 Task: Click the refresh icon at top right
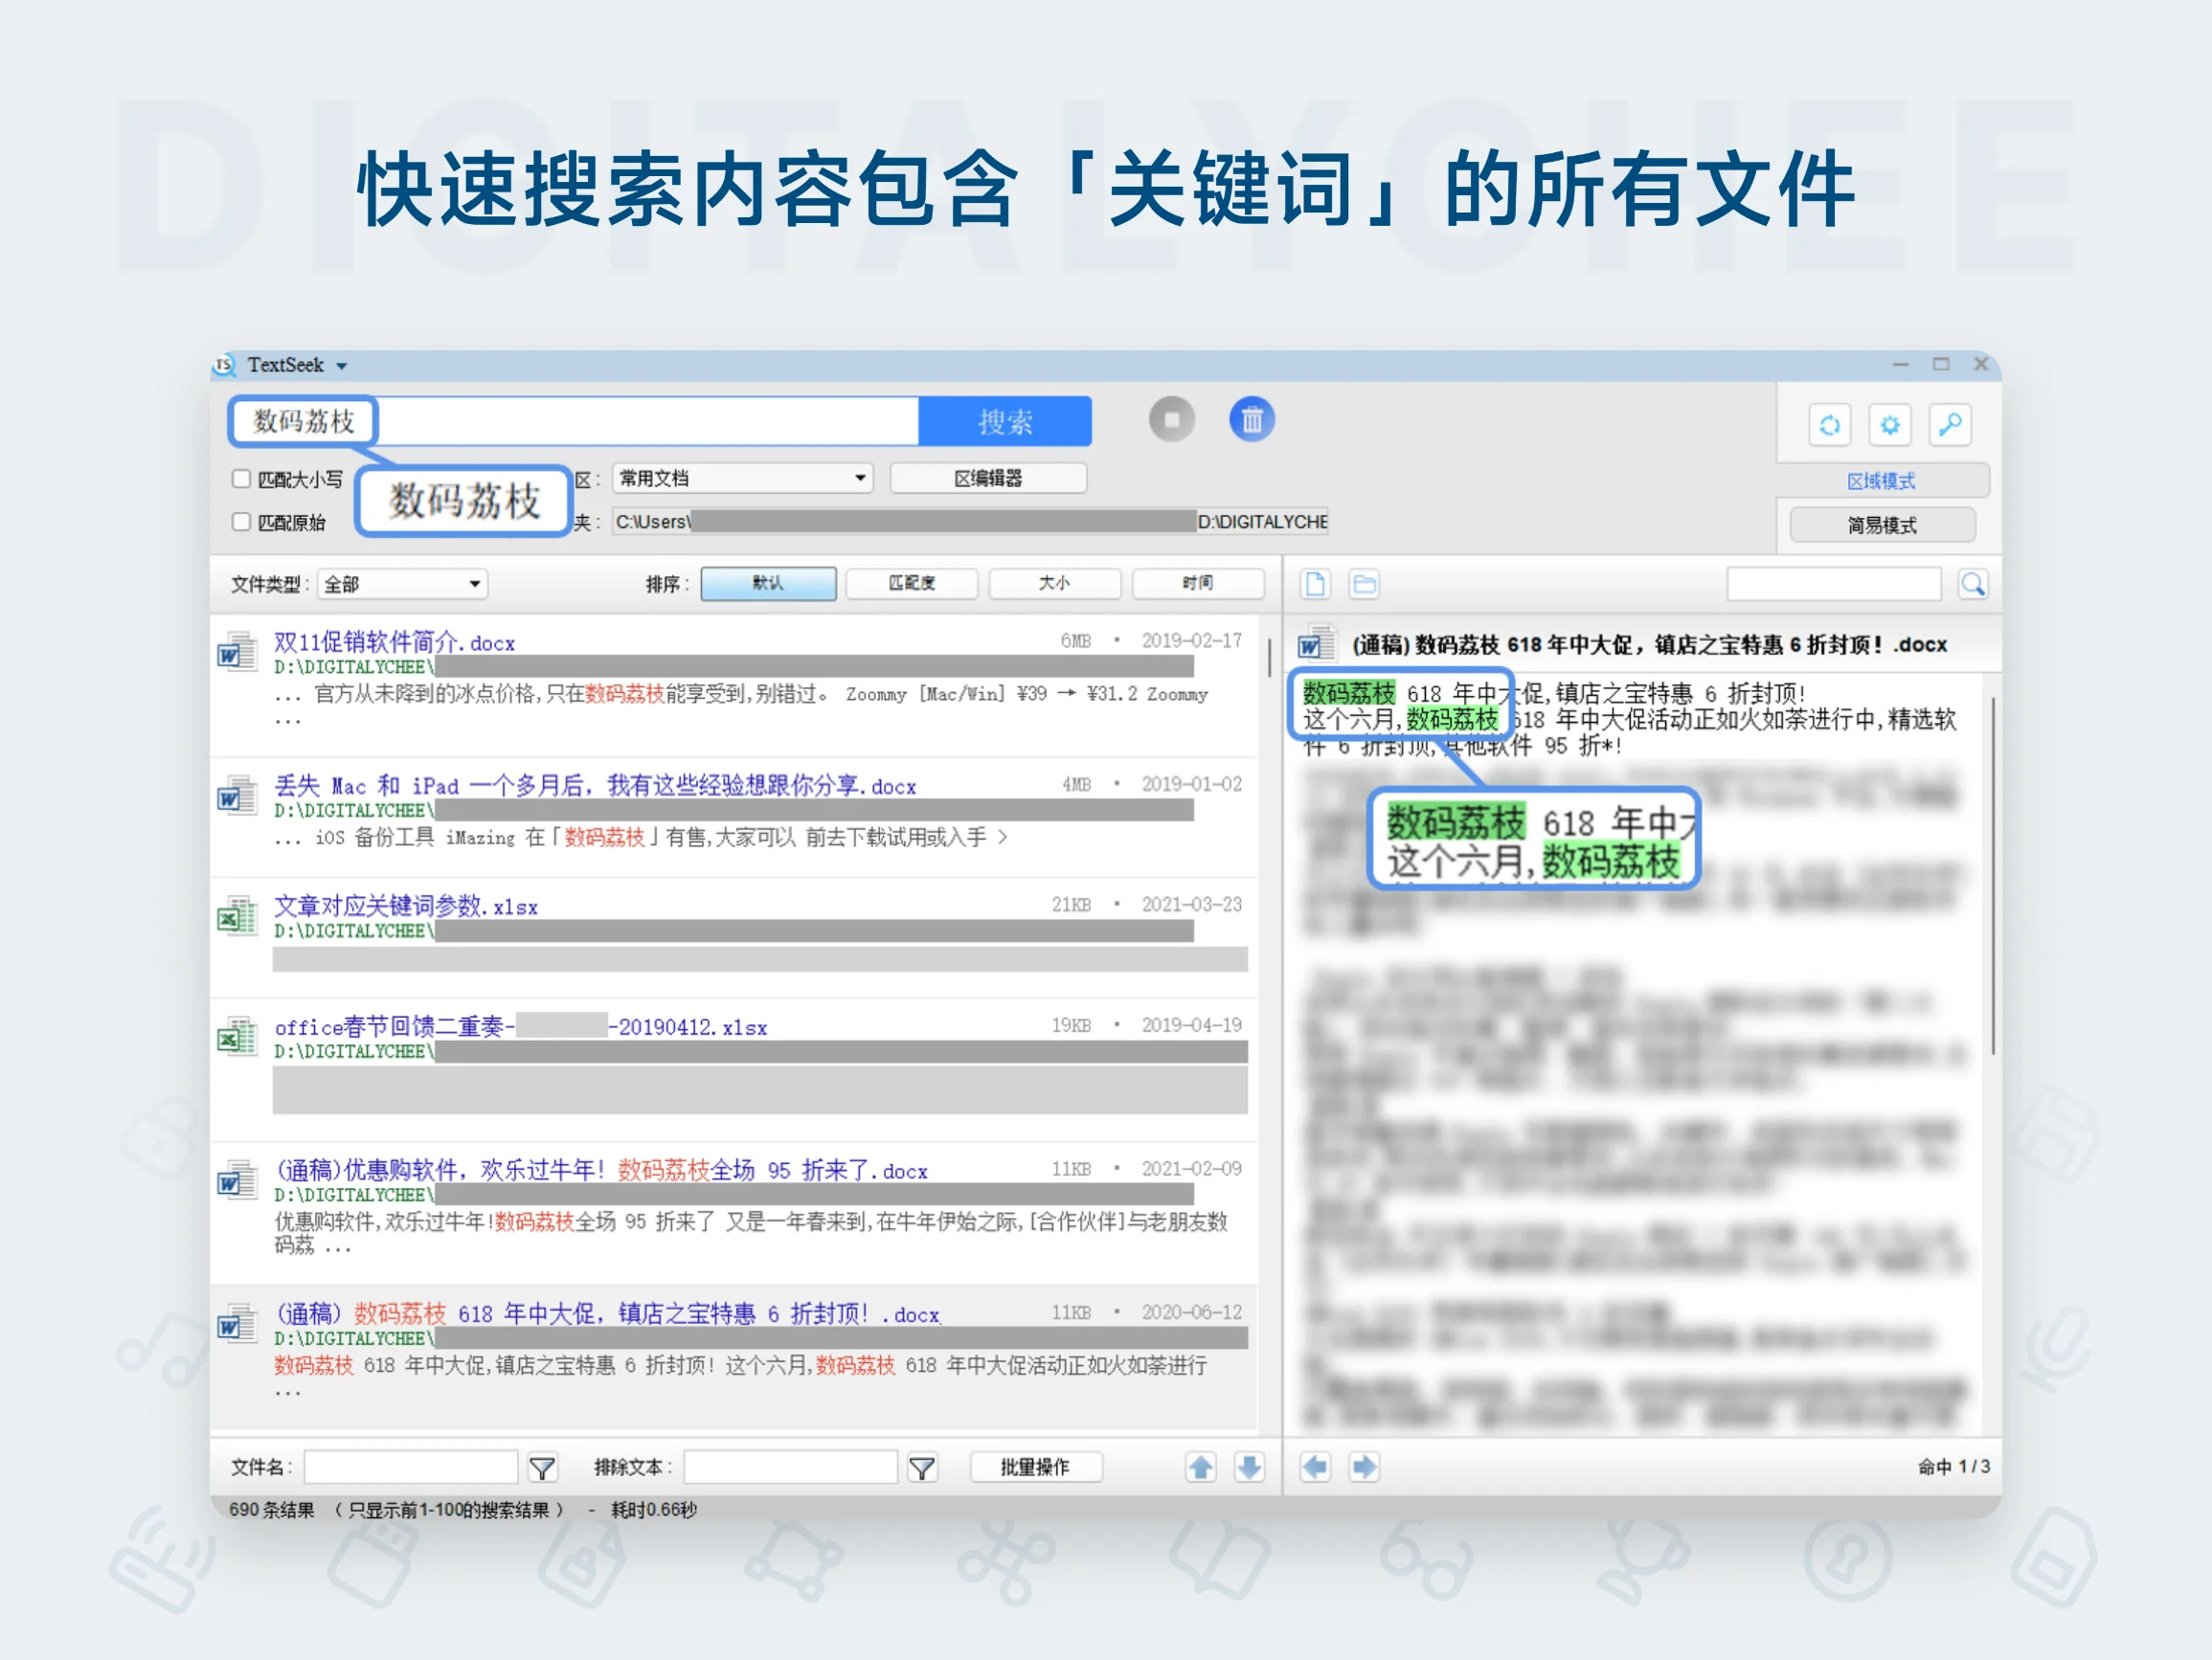(x=1829, y=425)
